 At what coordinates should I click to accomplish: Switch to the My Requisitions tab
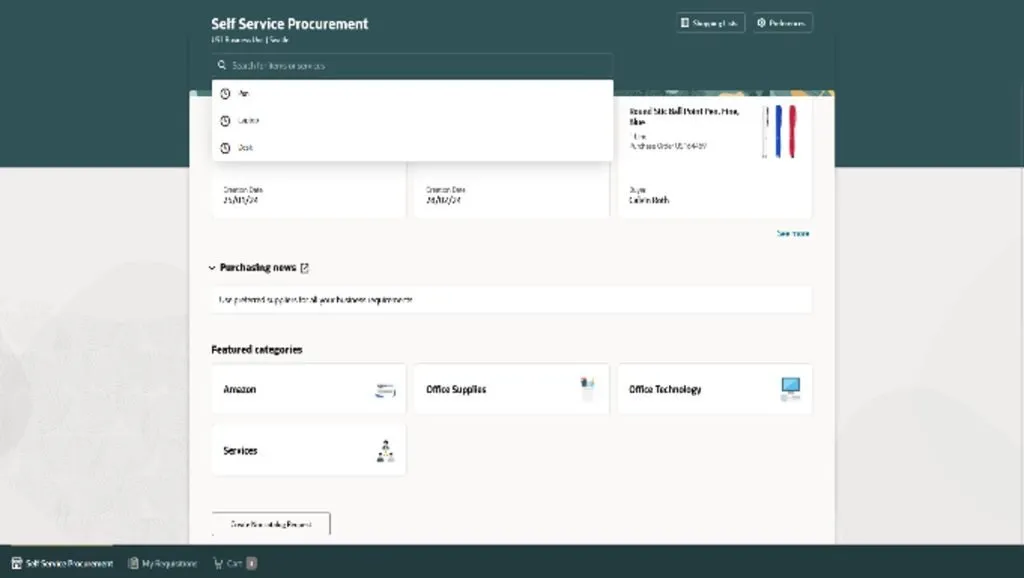162,563
